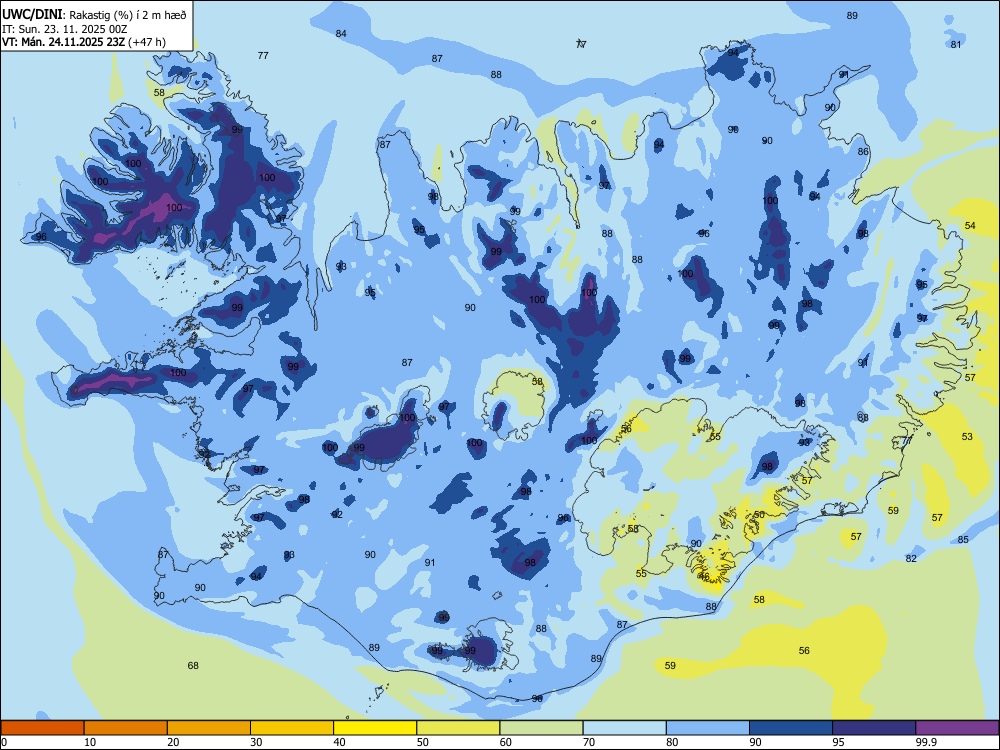
Task: Choose the 95–99.9 navy legend swatch
Action: (874, 728)
